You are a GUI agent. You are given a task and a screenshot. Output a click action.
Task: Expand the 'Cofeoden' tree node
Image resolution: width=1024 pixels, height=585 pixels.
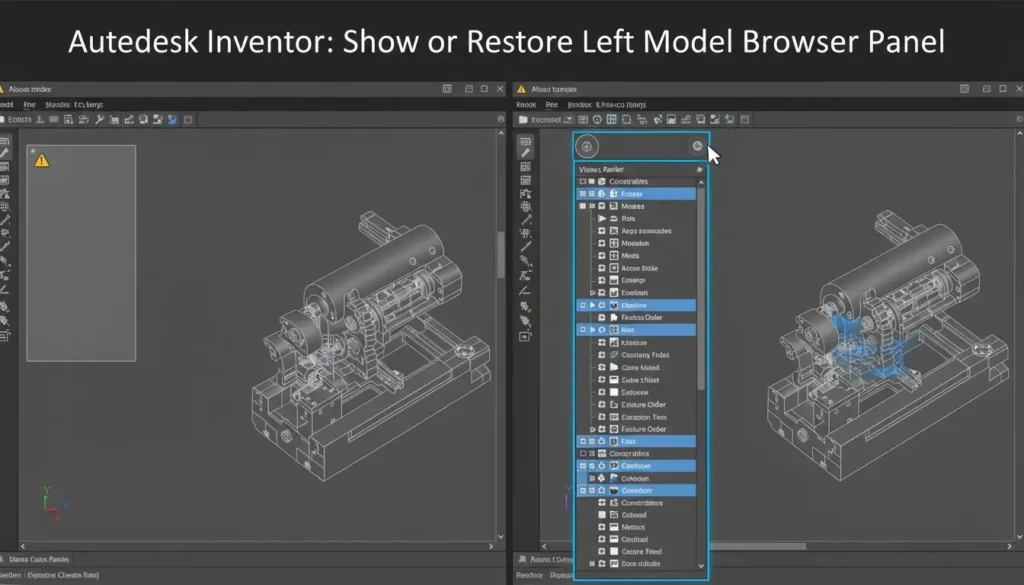pyautogui.click(x=592, y=479)
